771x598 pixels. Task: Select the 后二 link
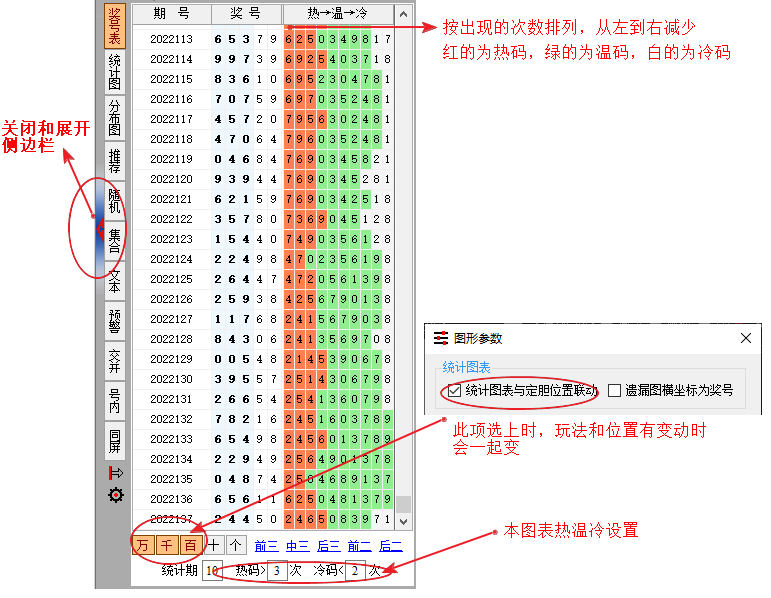(x=390, y=546)
